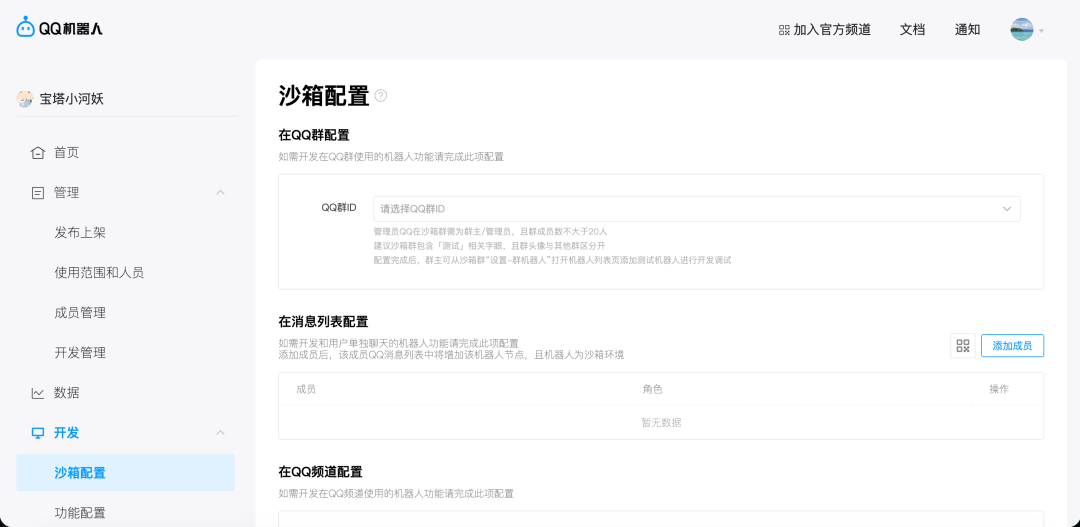Open the user avatar menu
Image resolution: width=1080 pixels, height=527 pixels.
(1022, 30)
